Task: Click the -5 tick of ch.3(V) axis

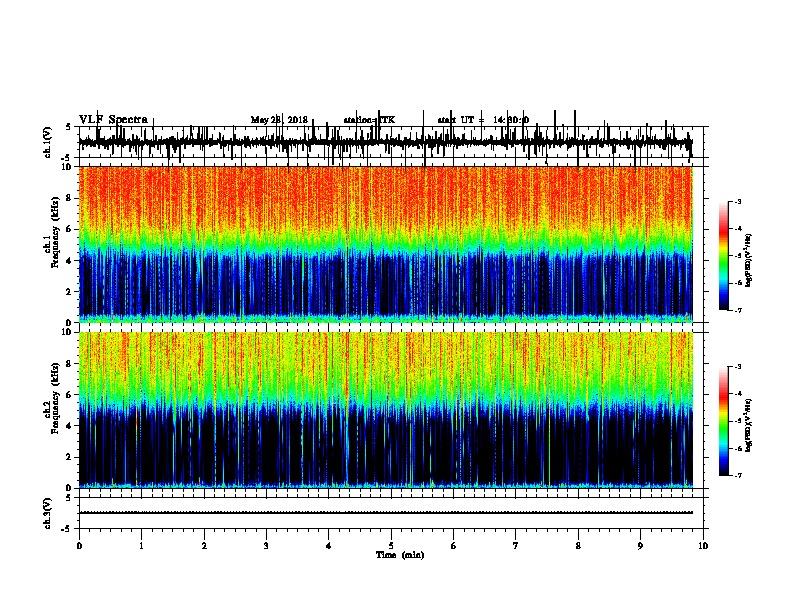Action: click(x=67, y=529)
